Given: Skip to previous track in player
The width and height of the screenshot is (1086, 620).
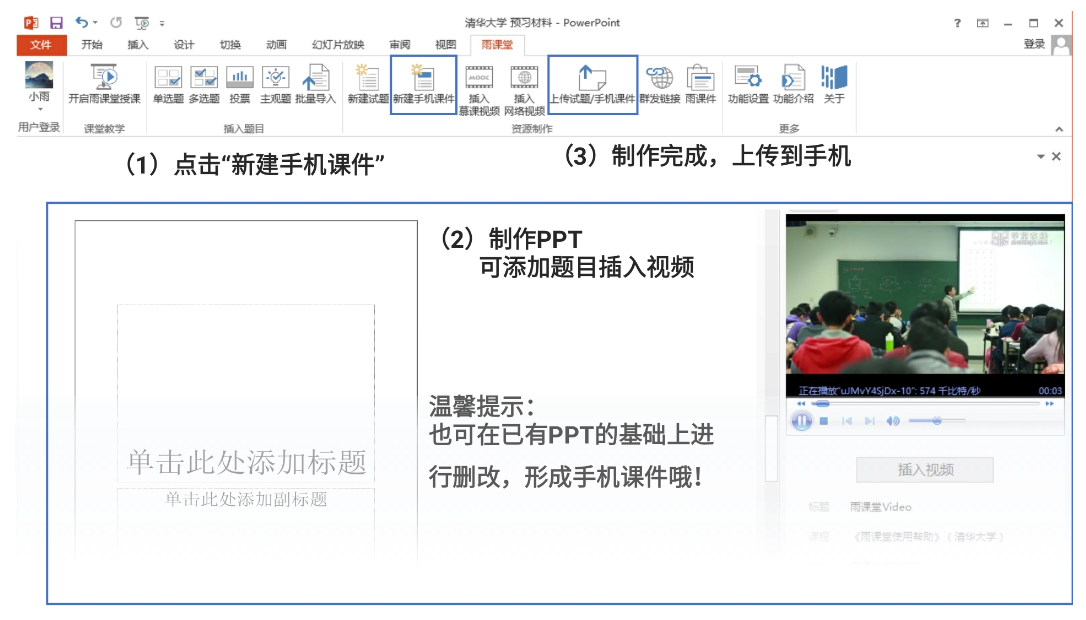Looking at the screenshot, I should 846,420.
